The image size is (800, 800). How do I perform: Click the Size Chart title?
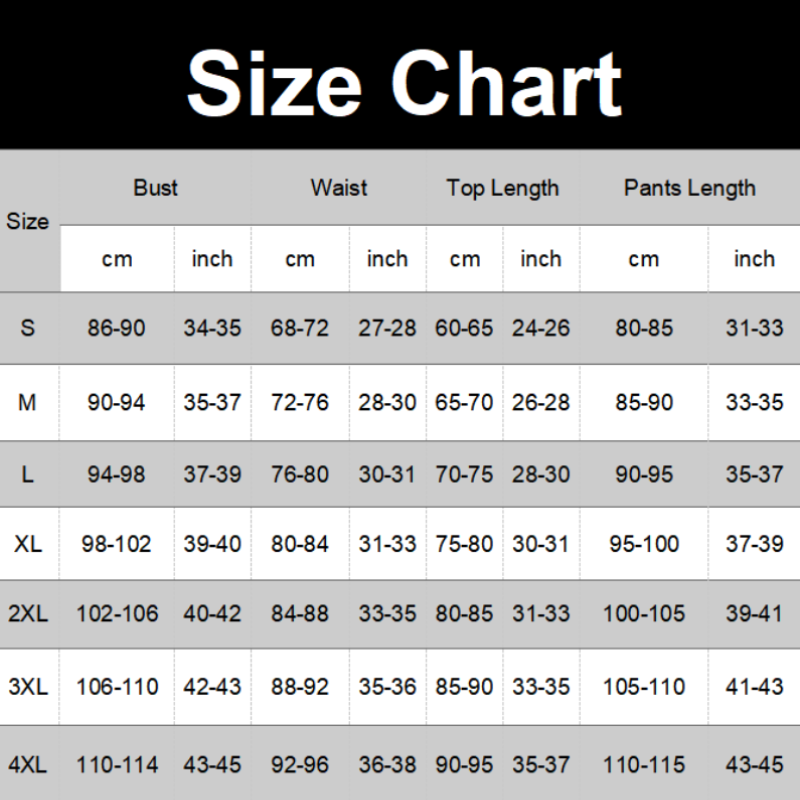pos(404,82)
